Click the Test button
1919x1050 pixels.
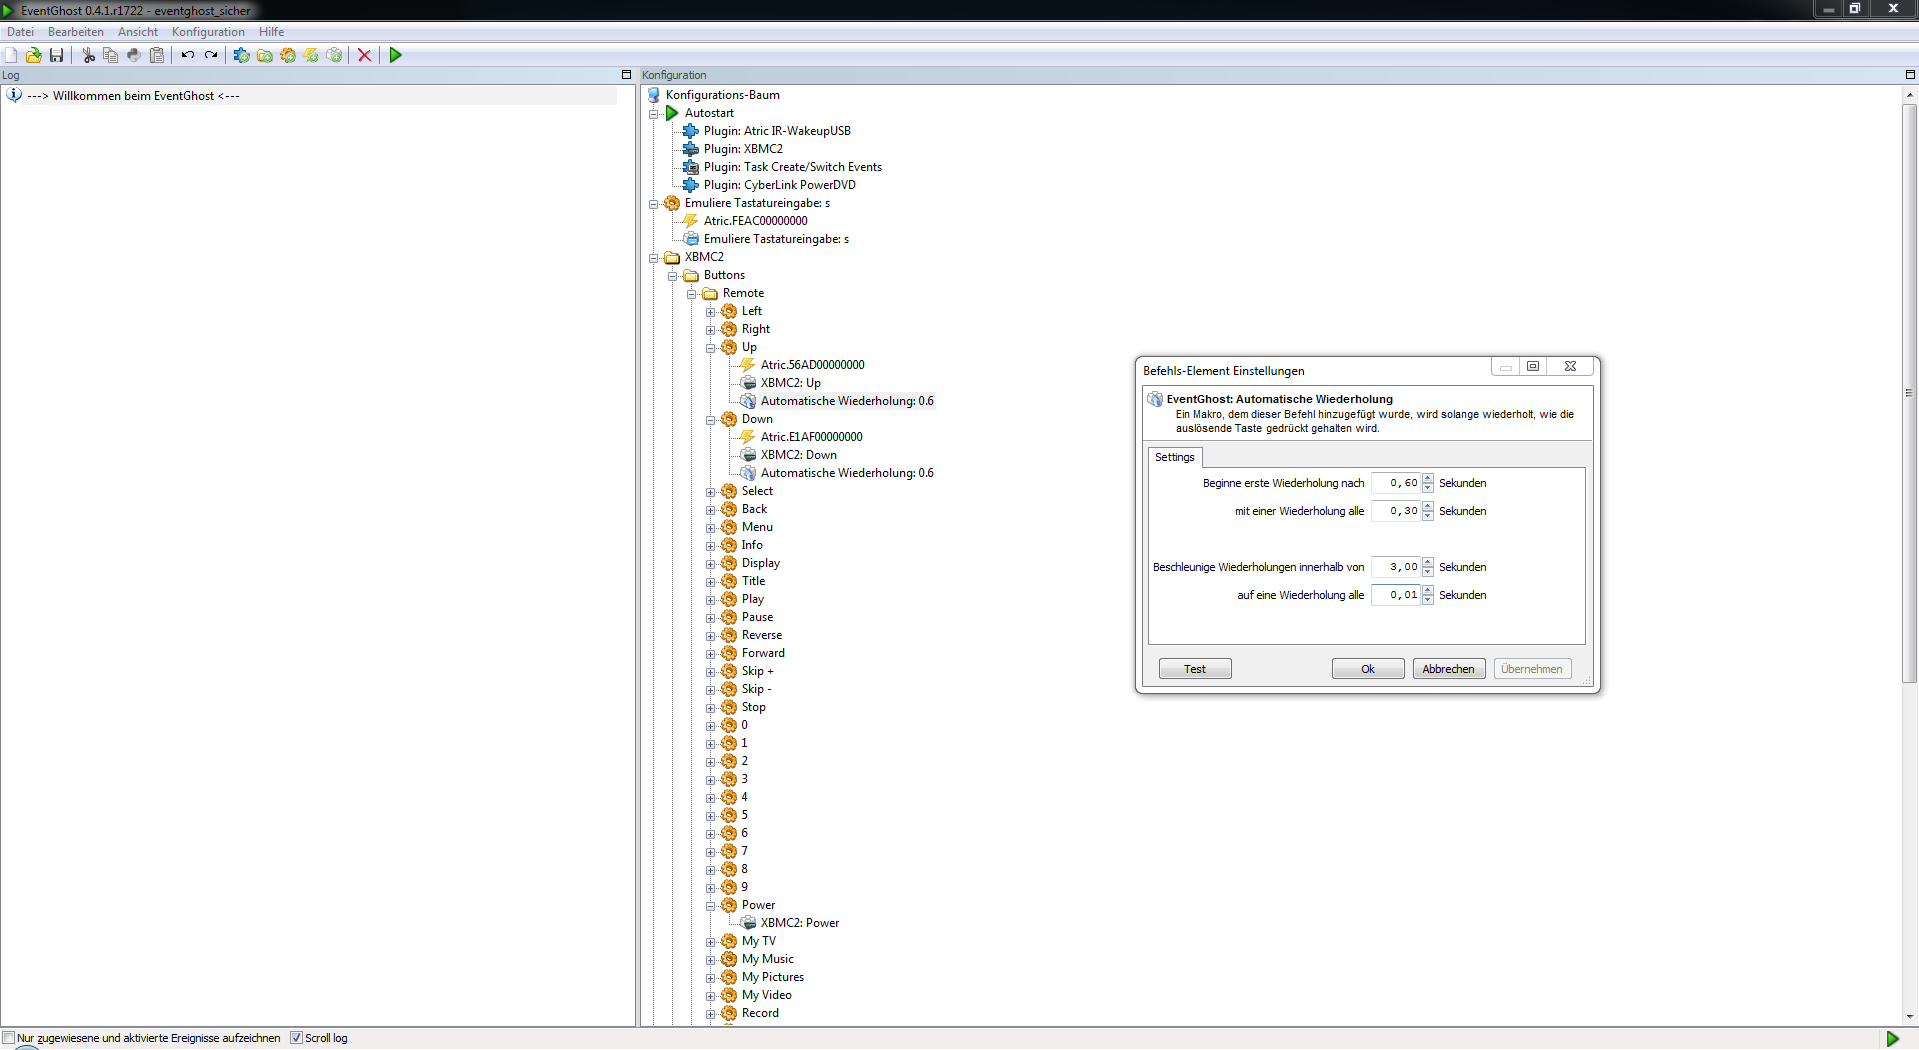pyautogui.click(x=1195, y=669)
